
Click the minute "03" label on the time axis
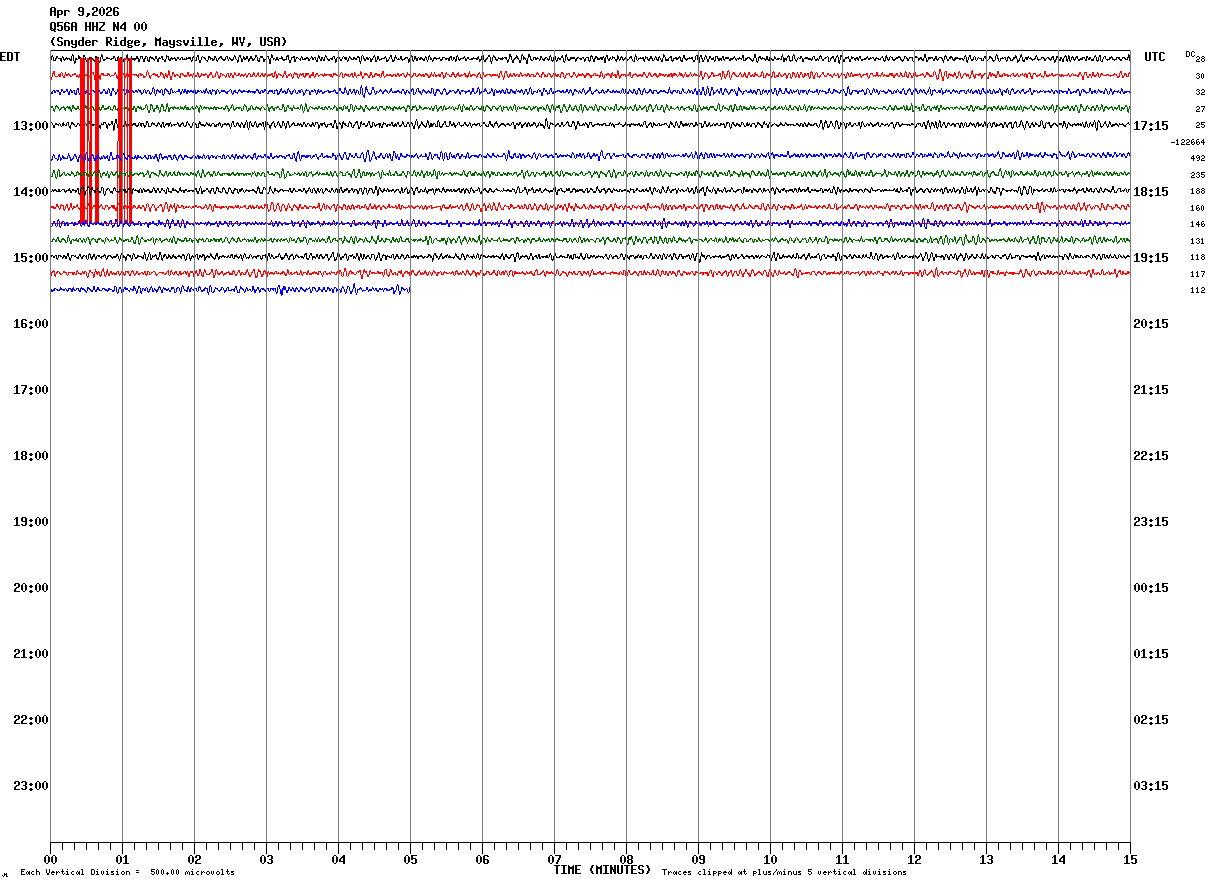tap(266, 860)
